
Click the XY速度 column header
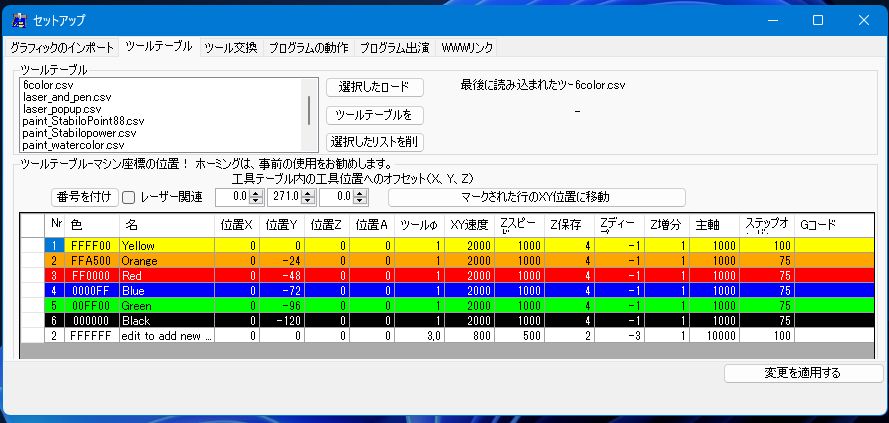click(x=469, y=225)
